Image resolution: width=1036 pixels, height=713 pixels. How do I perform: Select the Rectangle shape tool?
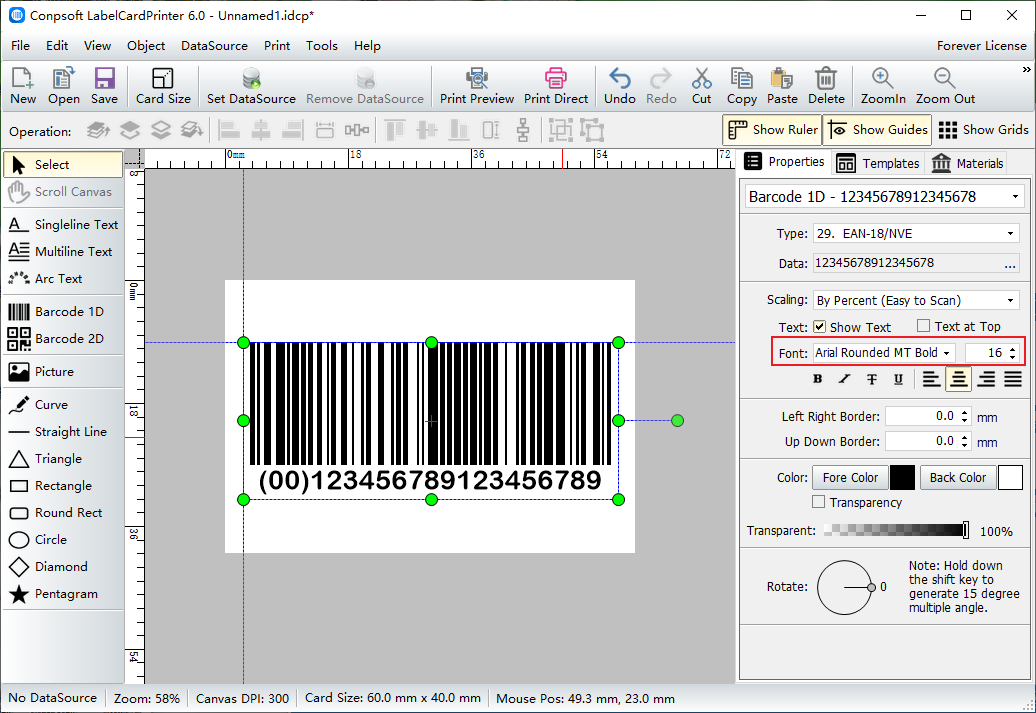click(63, 486)
